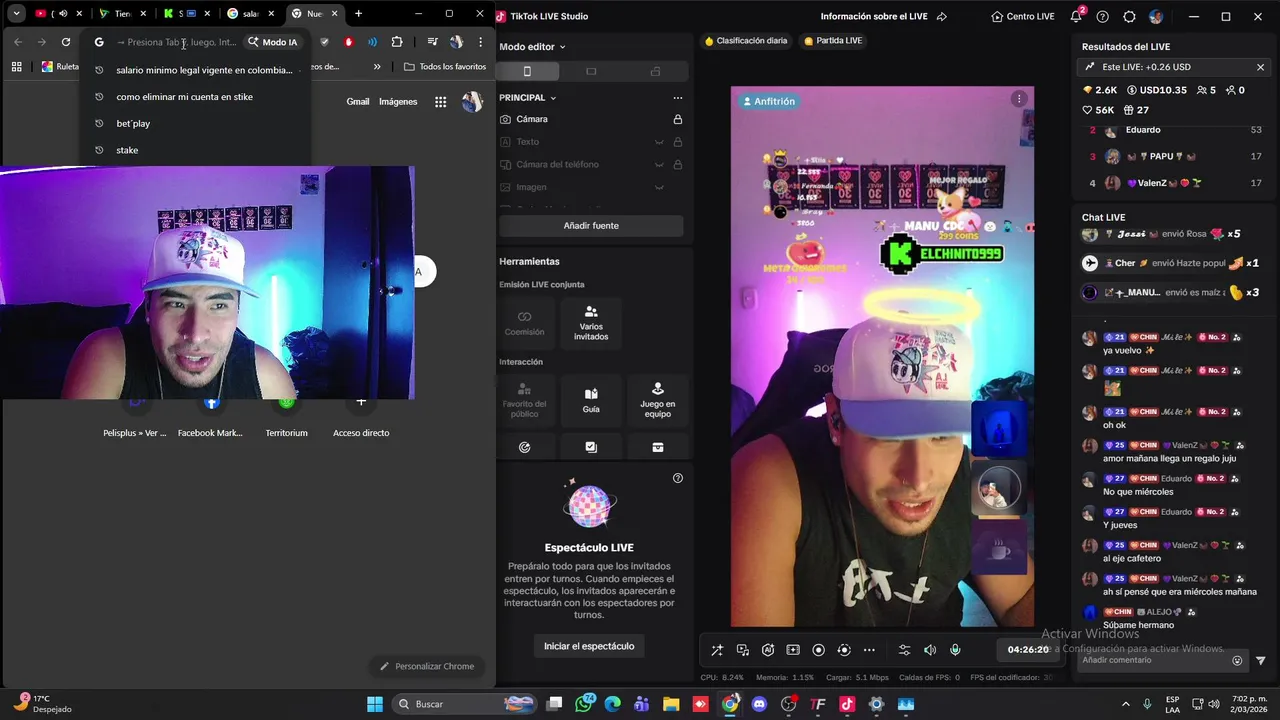Open the Partida LIVE tab
The image size is (1280, 720).
[x=832, y=41]
